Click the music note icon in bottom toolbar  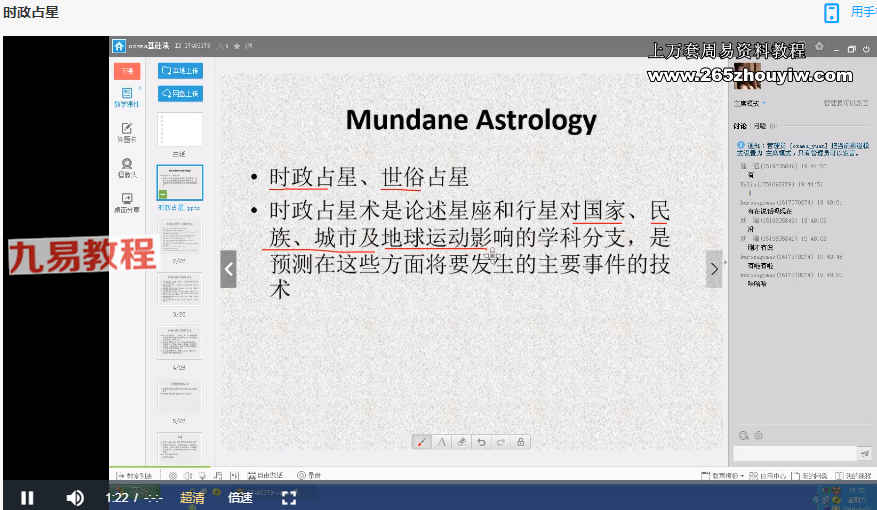click(218, 475)
